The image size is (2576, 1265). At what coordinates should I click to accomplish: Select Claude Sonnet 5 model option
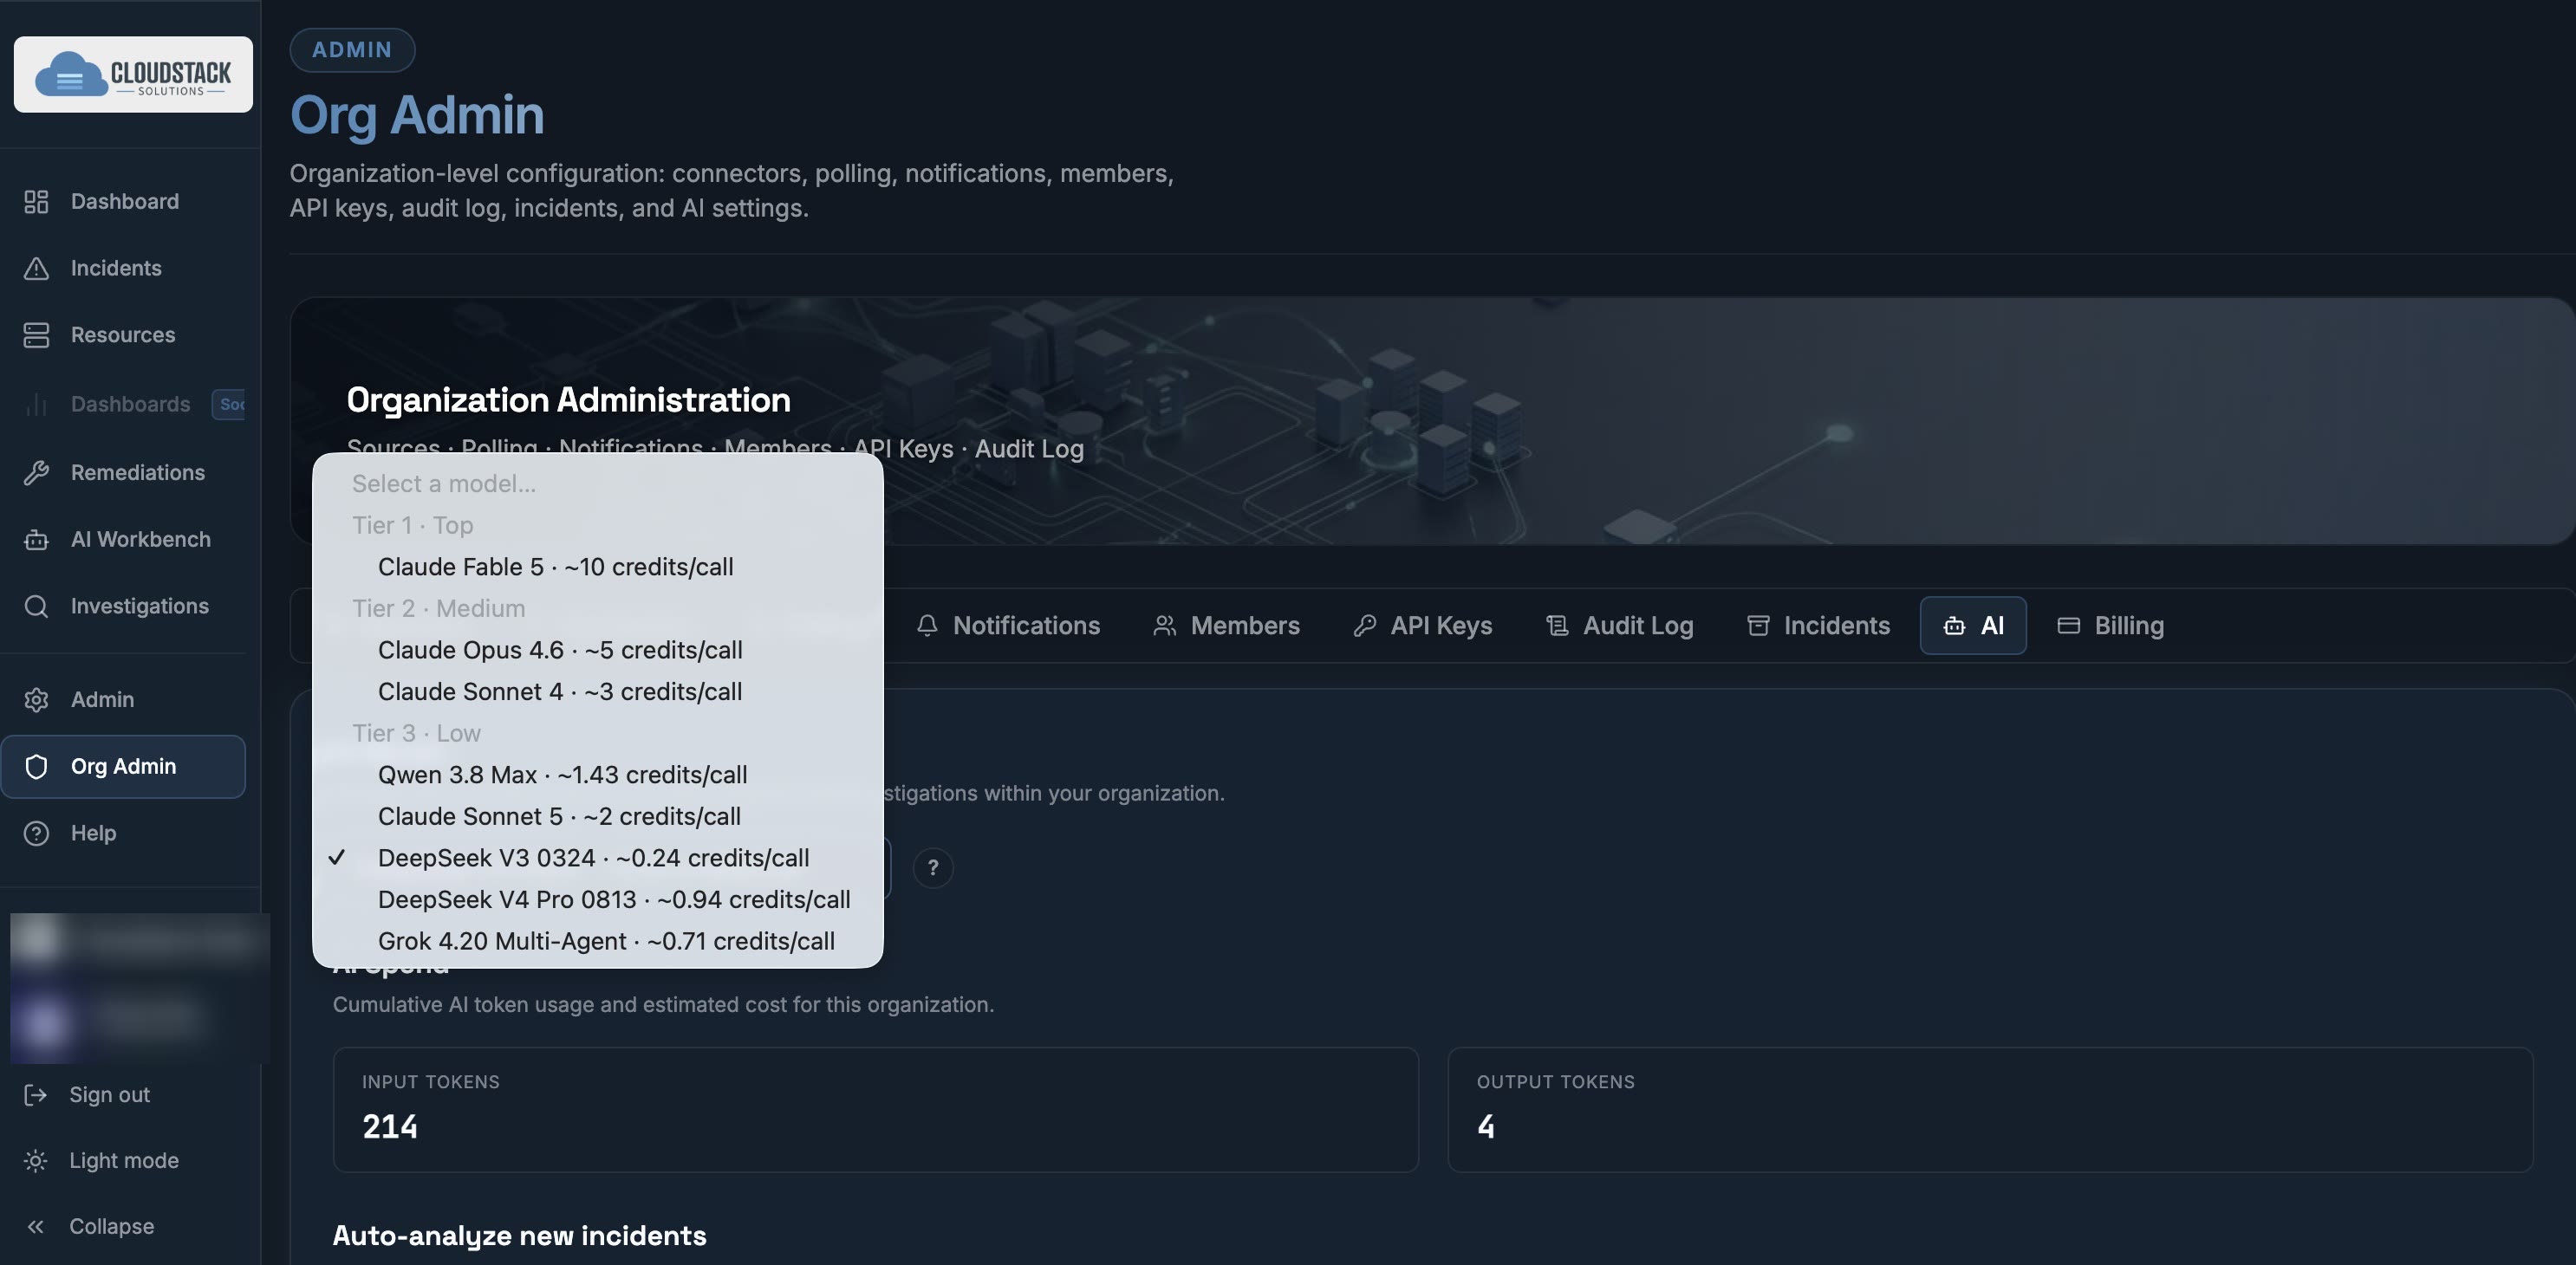click(x=598, y=817)
